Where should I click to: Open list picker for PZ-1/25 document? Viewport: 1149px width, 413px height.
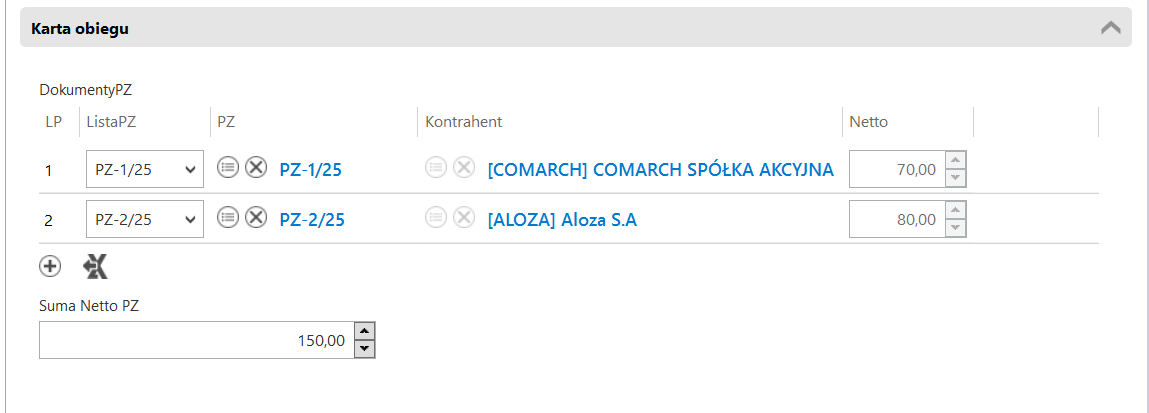click(x=228, y=169)
